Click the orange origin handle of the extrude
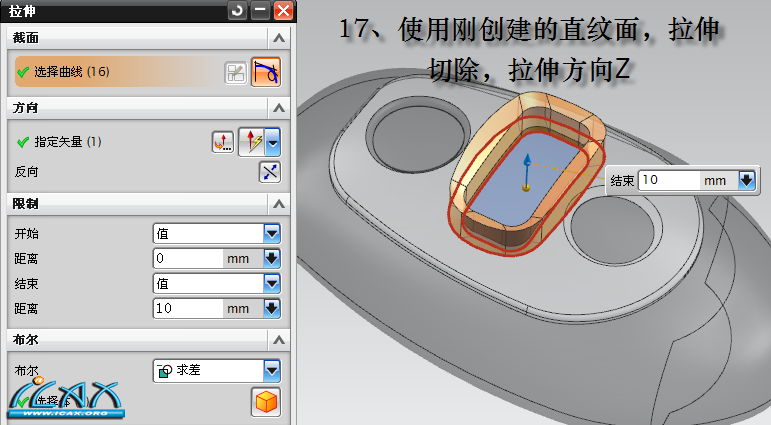This screenshot has width=771, height=425. click(526, 187)
